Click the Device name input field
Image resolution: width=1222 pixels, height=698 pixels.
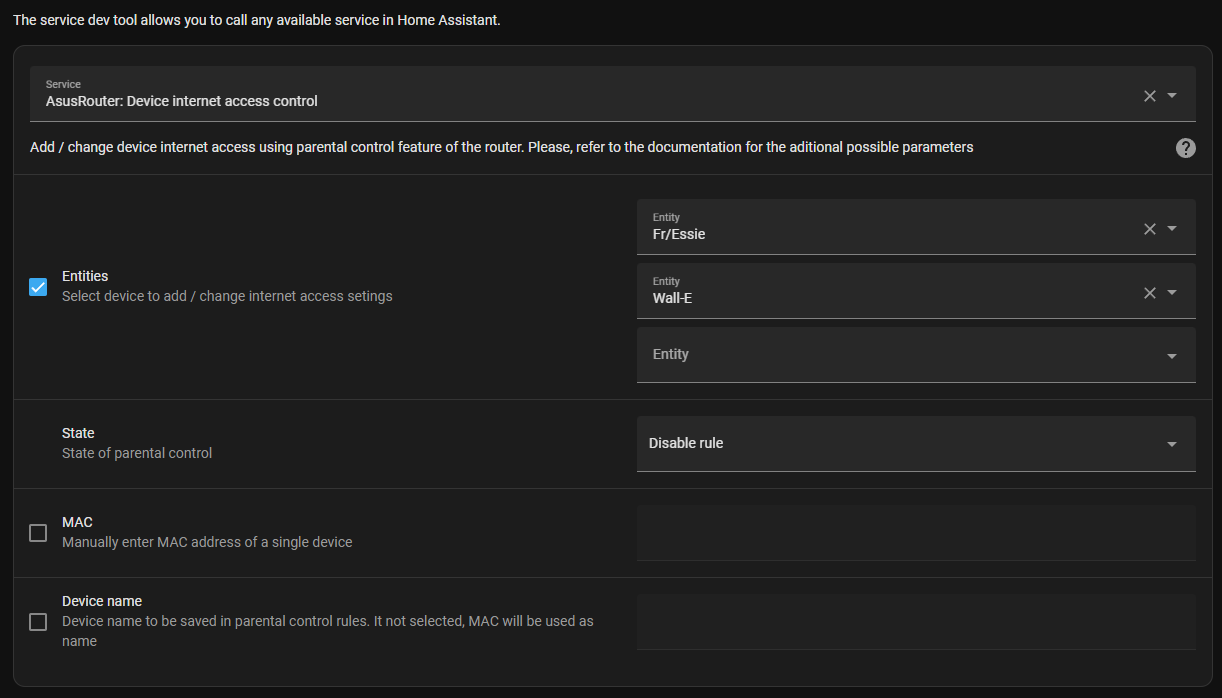tap(915, 621)
